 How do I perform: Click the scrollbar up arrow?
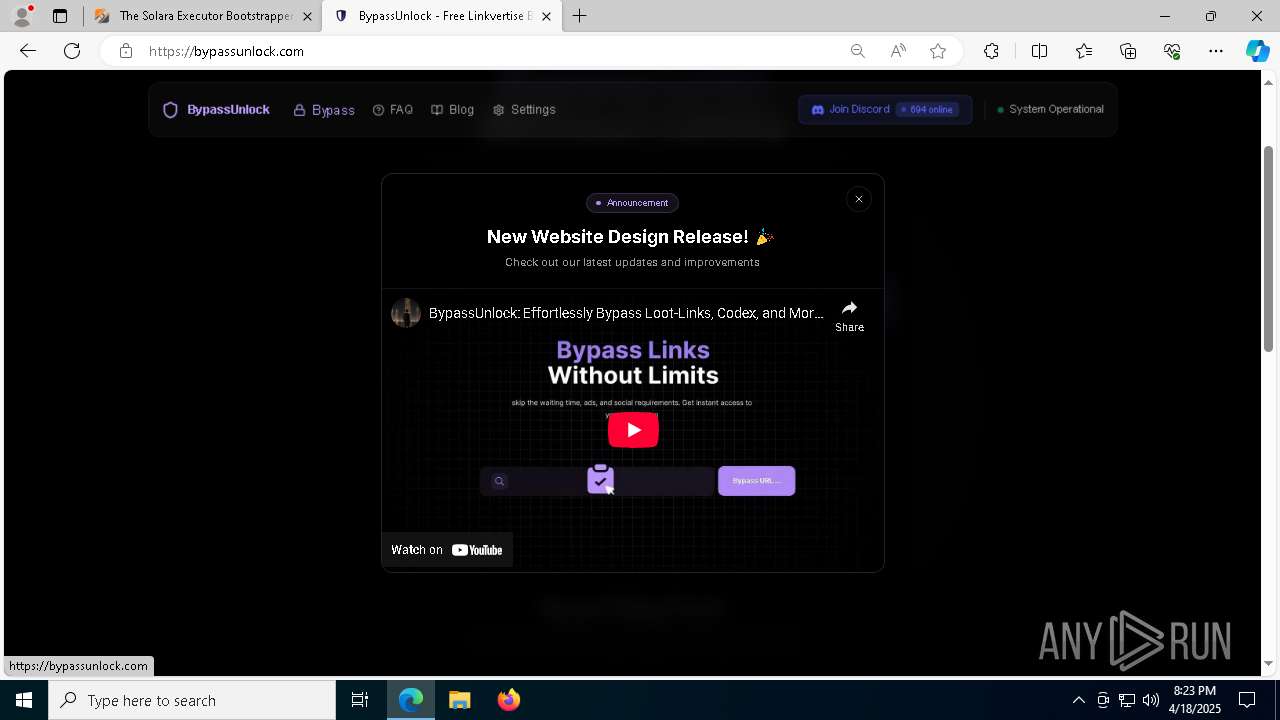pos(1268,81)
